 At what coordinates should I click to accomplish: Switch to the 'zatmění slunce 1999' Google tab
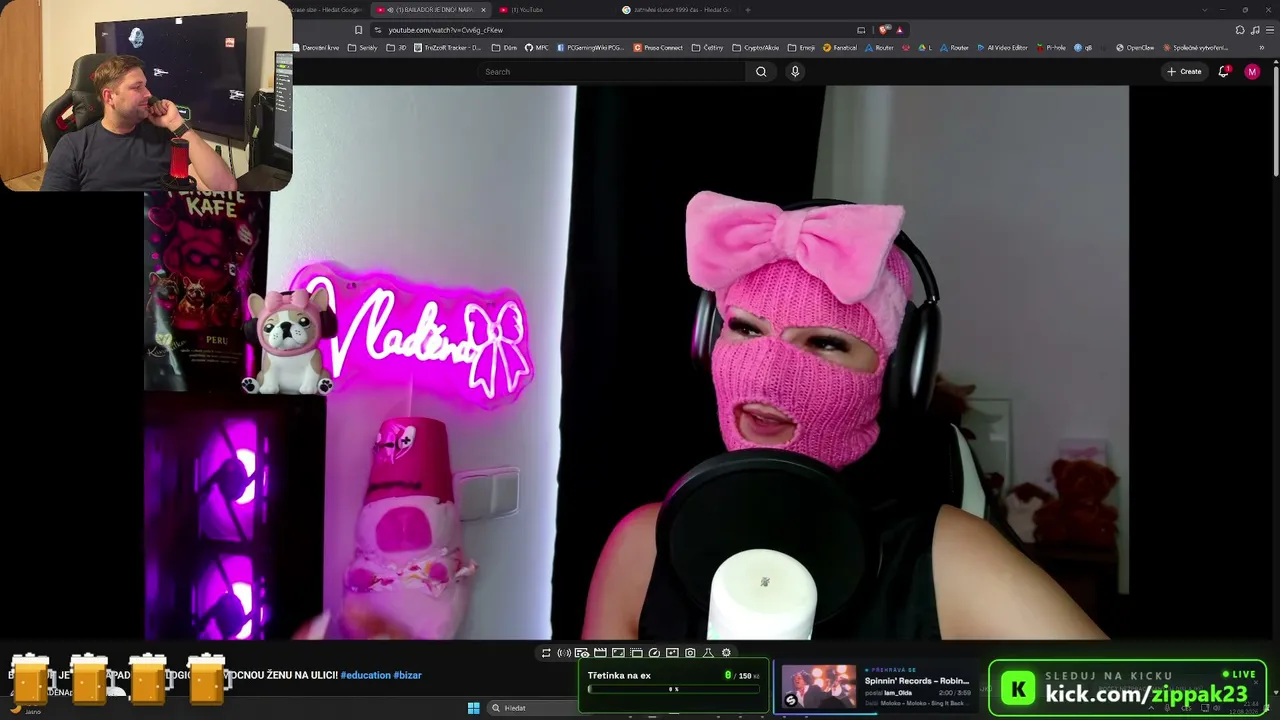point(680,10)
